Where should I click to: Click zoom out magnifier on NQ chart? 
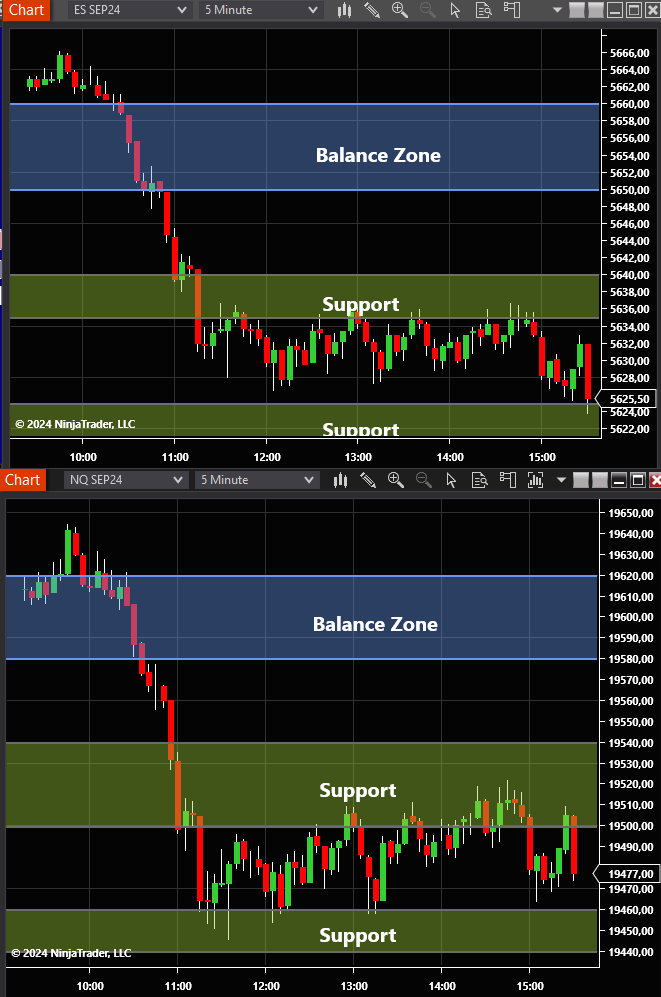tap(424, 480)
